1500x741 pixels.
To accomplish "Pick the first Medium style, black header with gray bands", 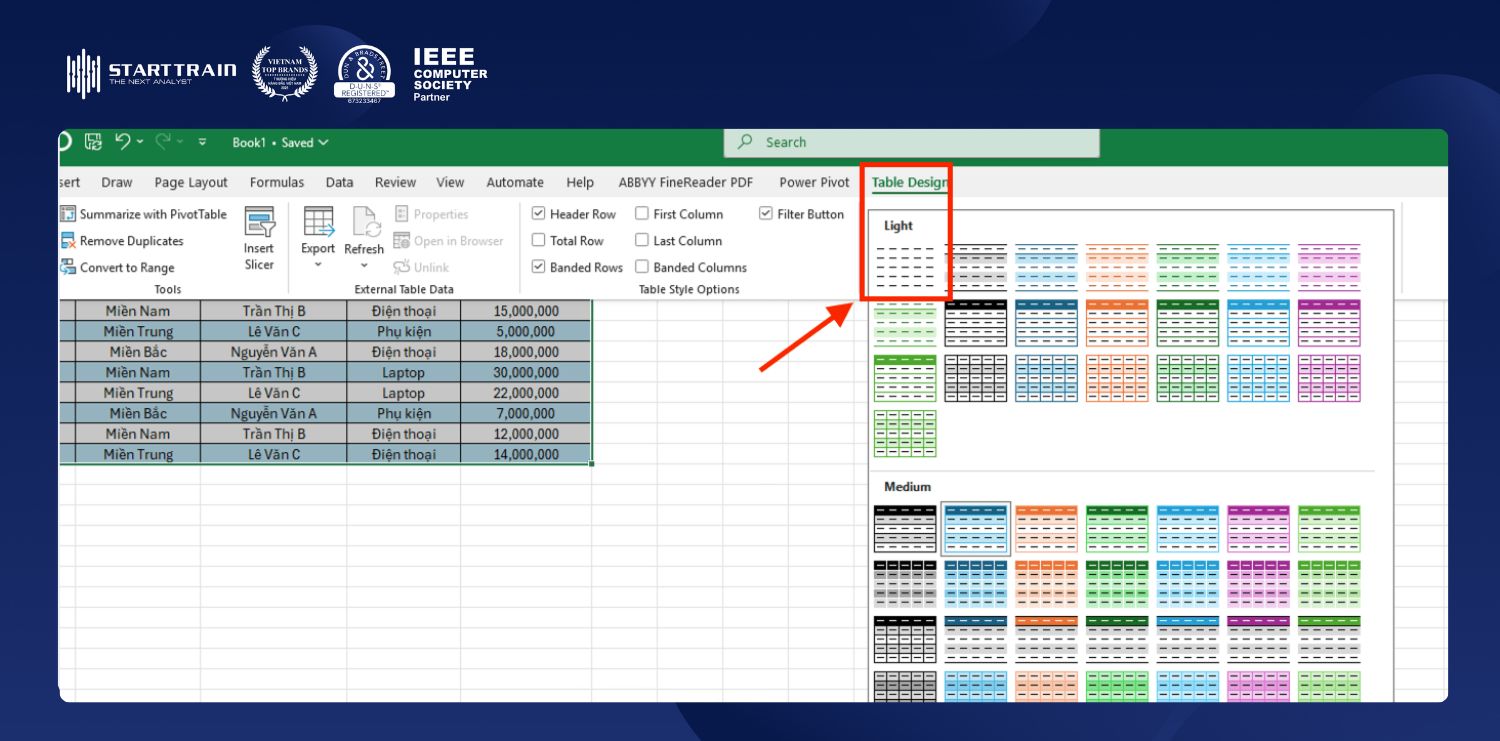I will click(905, 528).
